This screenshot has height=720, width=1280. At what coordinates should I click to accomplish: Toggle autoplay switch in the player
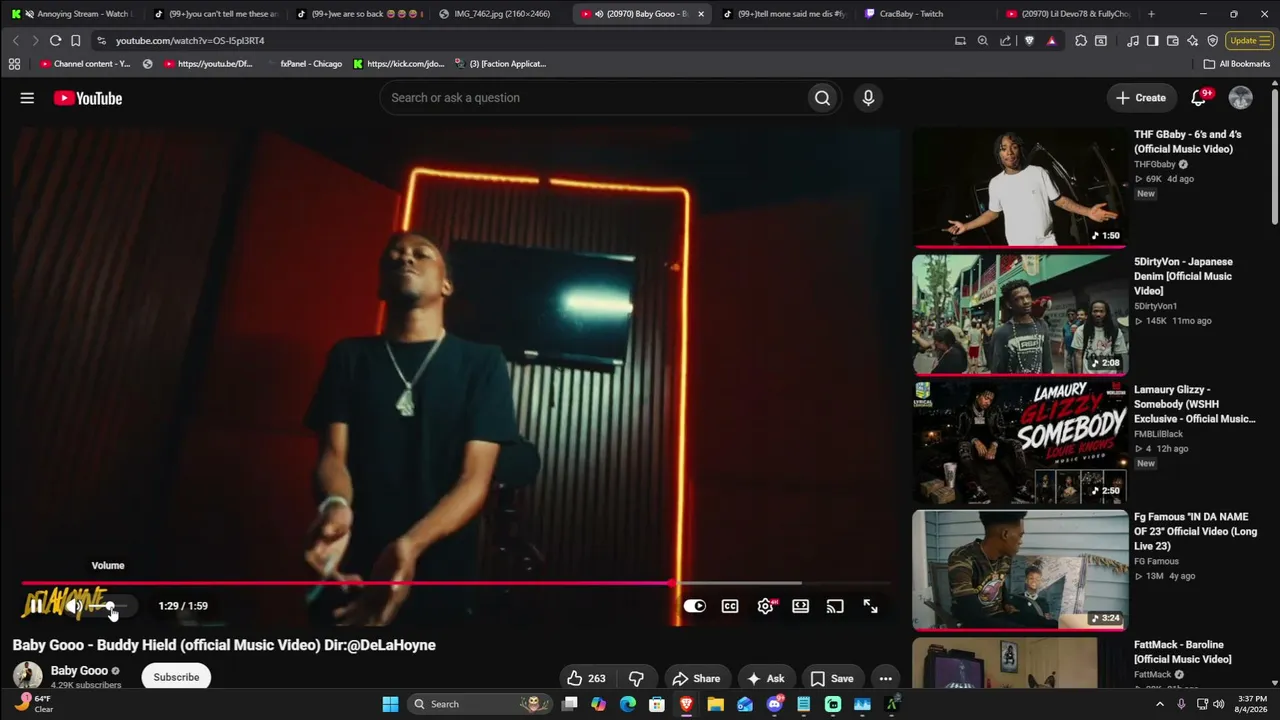point(694,606)
